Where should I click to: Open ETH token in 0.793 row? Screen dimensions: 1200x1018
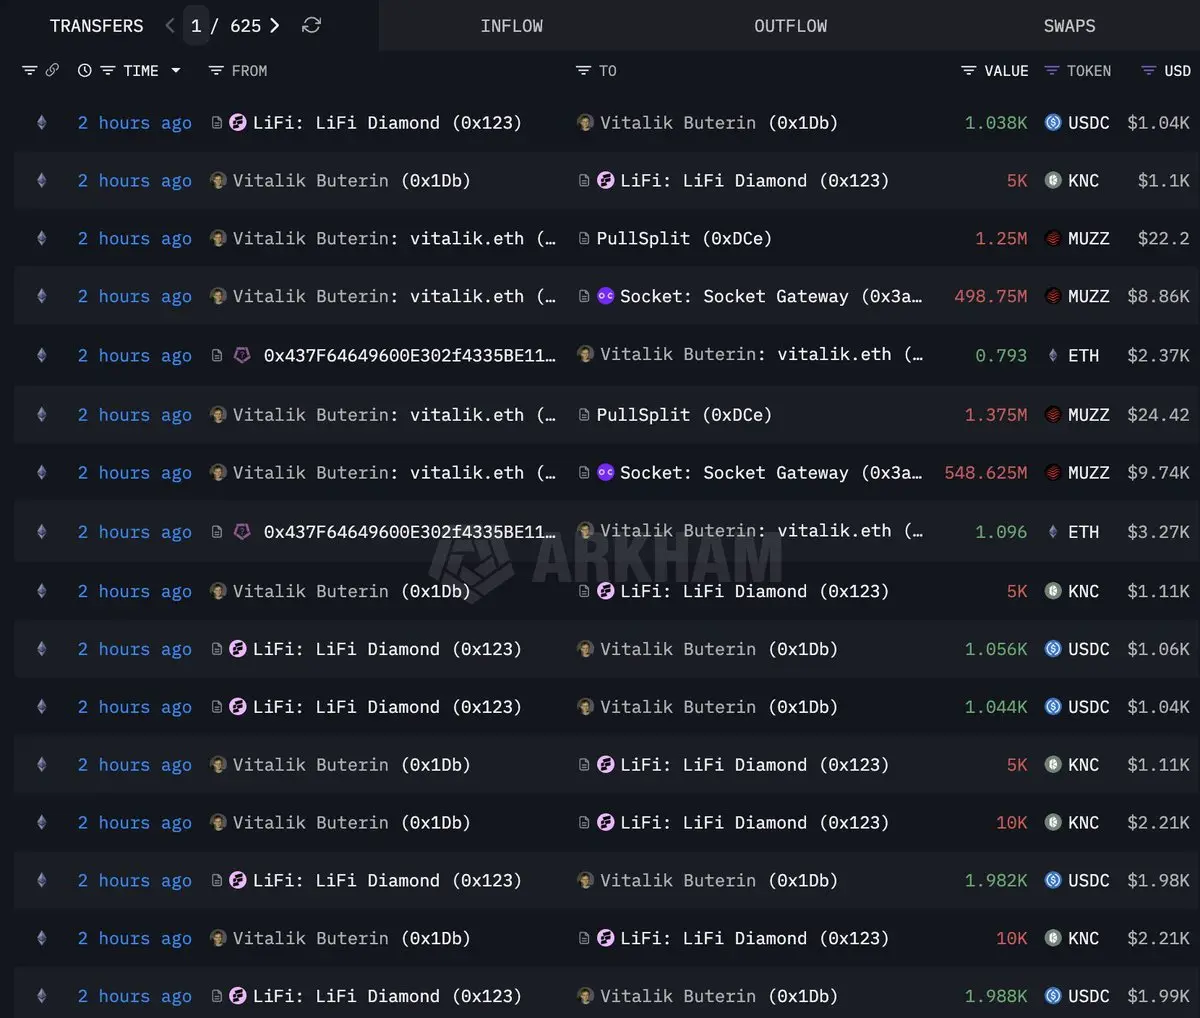(x=1073, y=356)
